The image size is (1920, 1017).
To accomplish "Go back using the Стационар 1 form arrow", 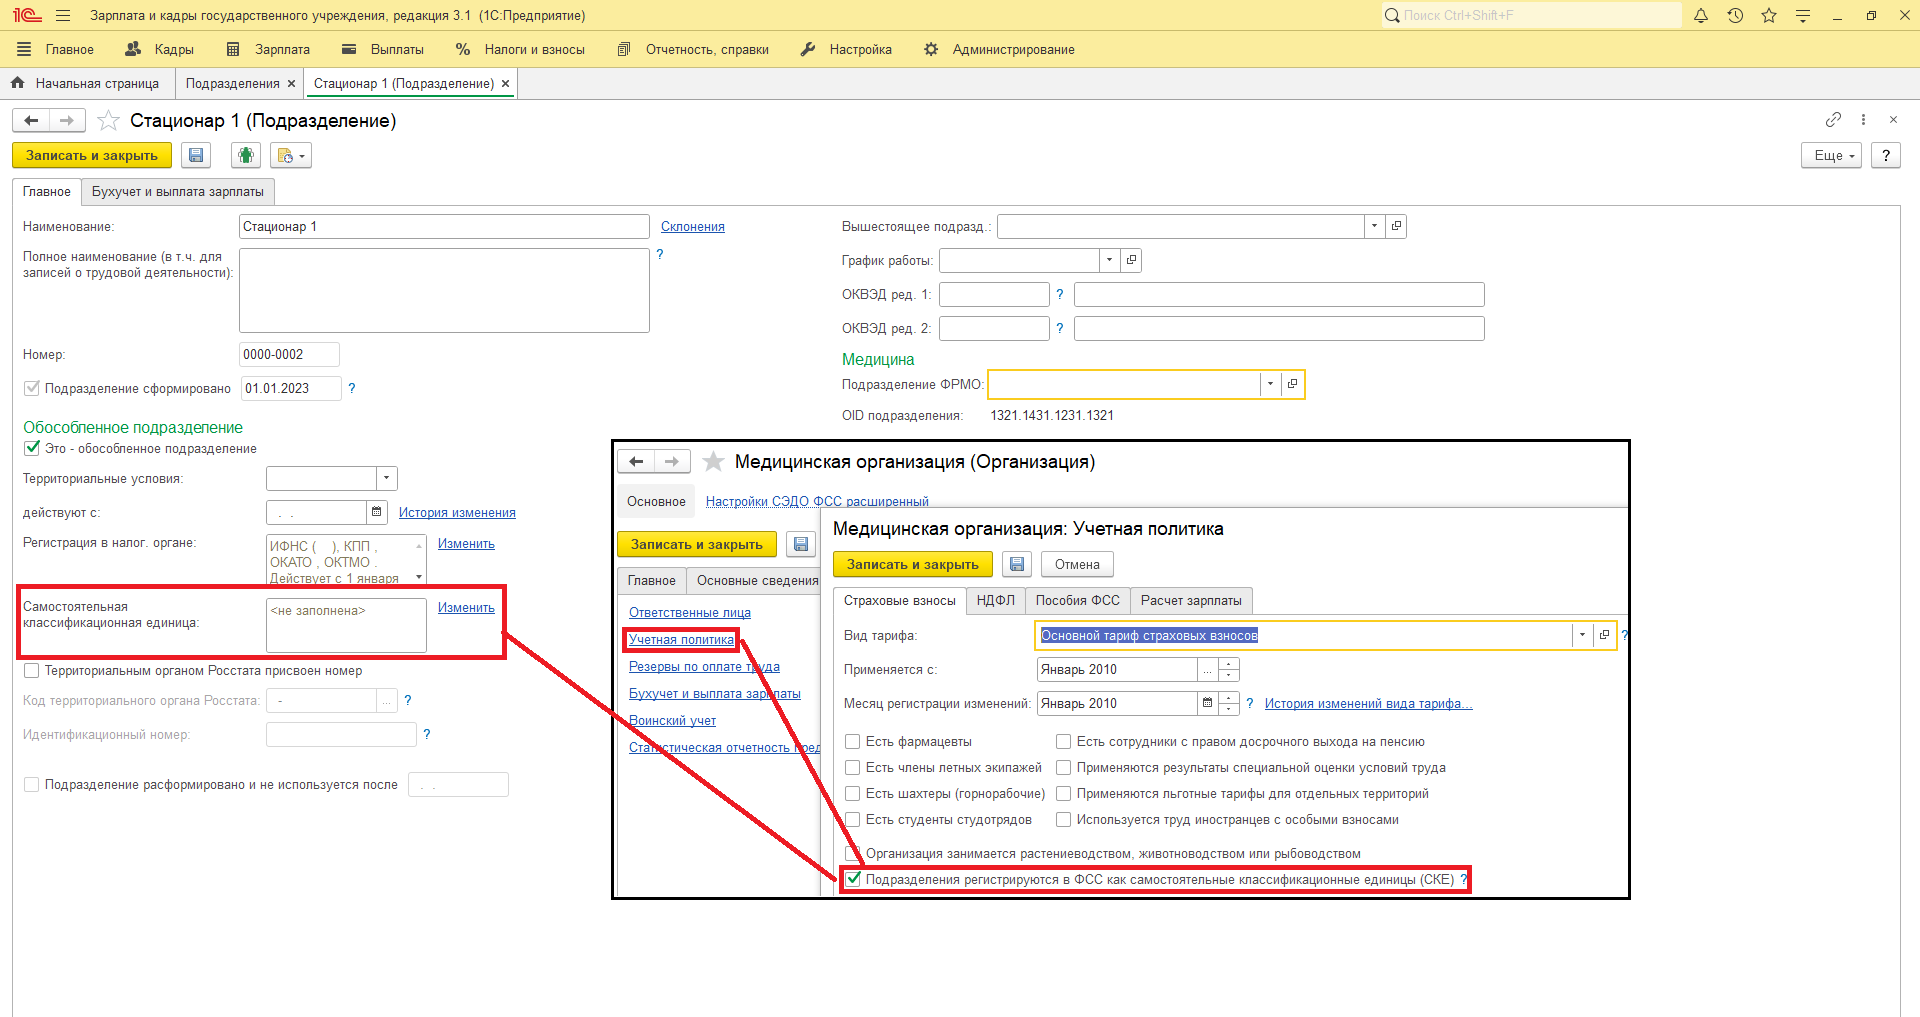I will [31, 121].
